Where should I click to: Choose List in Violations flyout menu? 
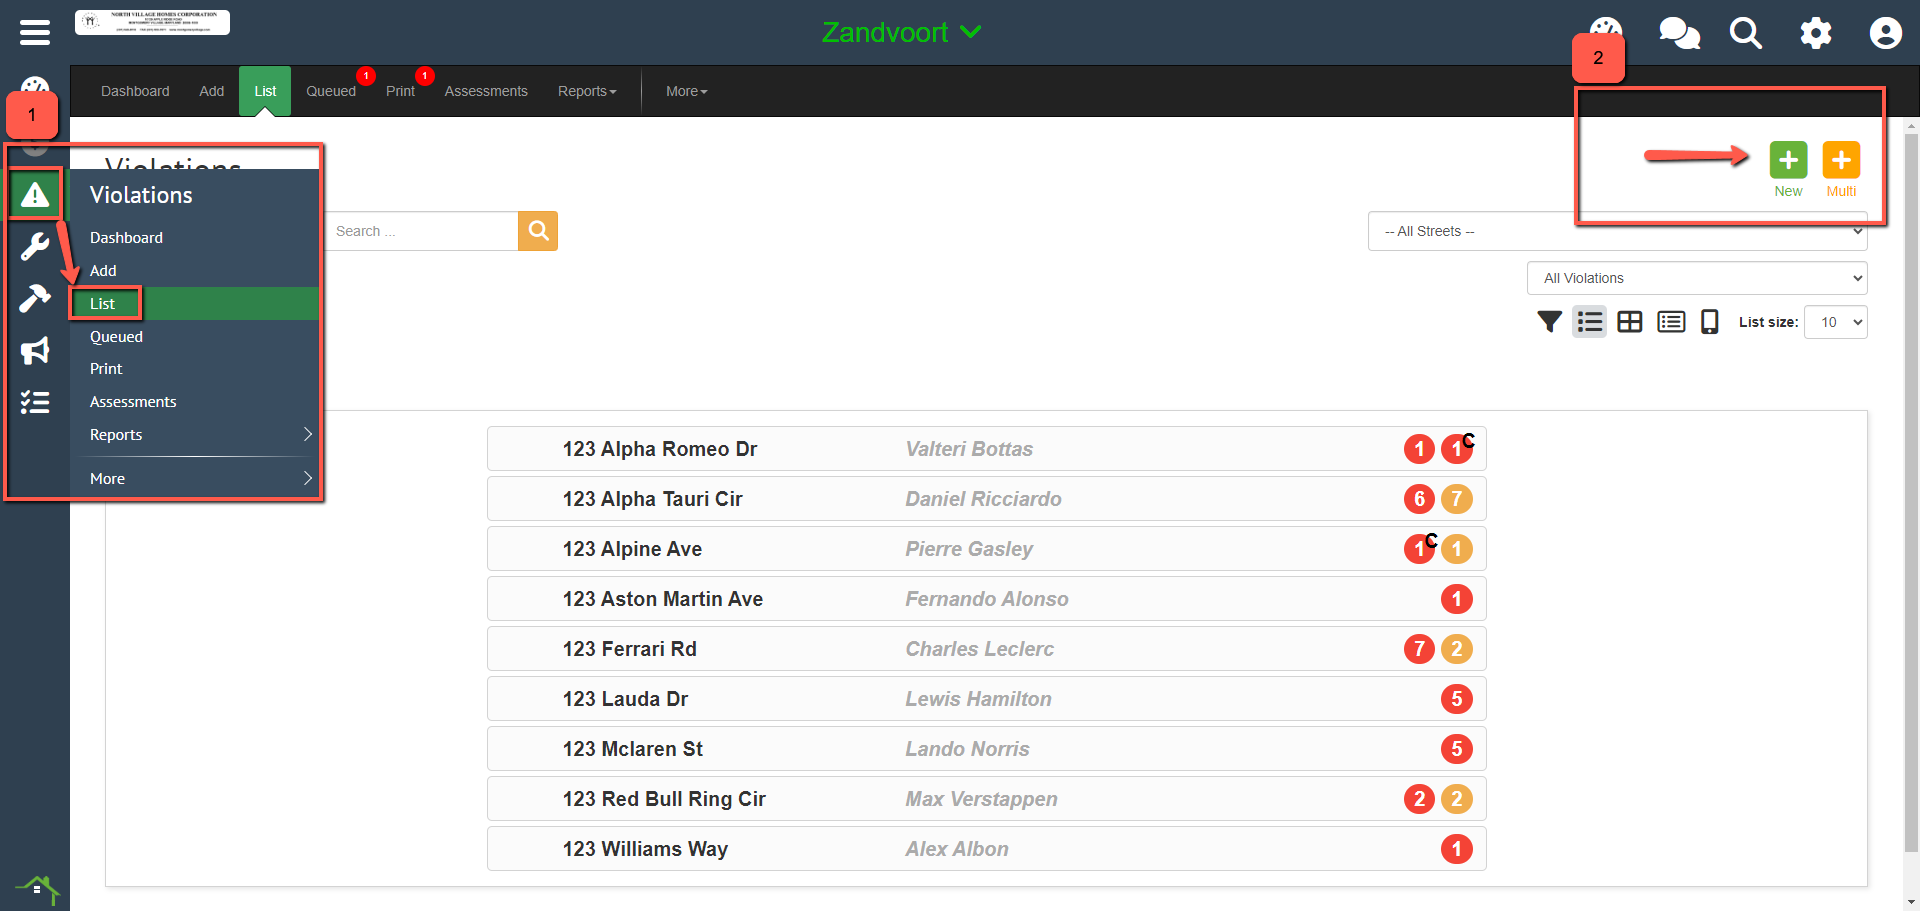(x=195, y=304)
